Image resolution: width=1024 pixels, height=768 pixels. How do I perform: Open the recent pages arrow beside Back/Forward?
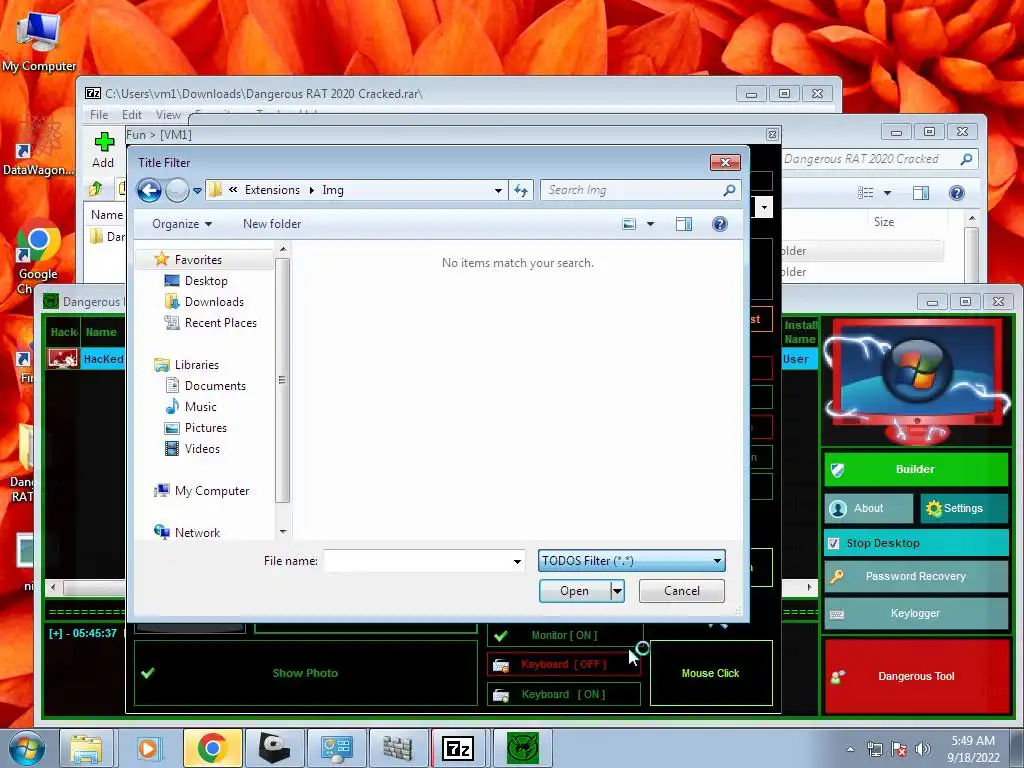click(197, 191)
